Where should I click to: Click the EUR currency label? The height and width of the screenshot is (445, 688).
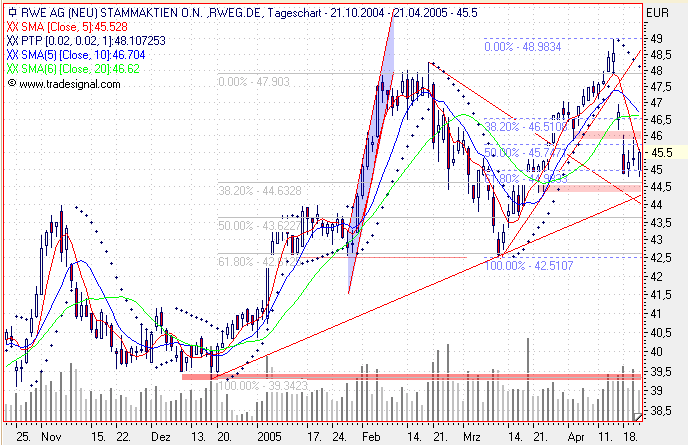click(657, 13)
